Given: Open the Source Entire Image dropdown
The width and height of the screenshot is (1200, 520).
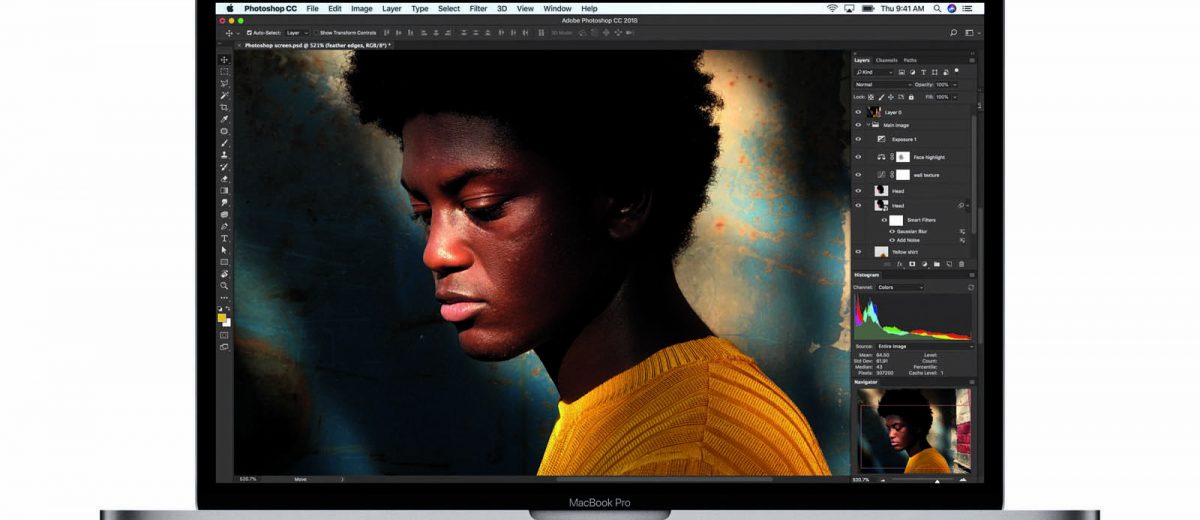Looking at the screenshot, I should coord(924,346).
